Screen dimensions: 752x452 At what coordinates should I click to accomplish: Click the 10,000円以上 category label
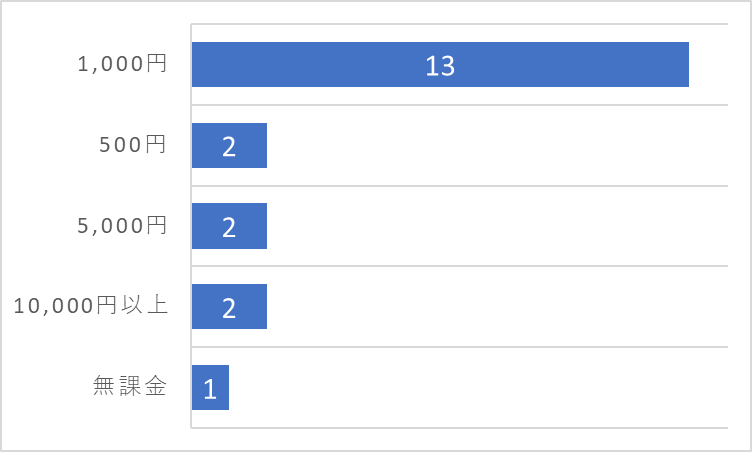click(91, 306)
